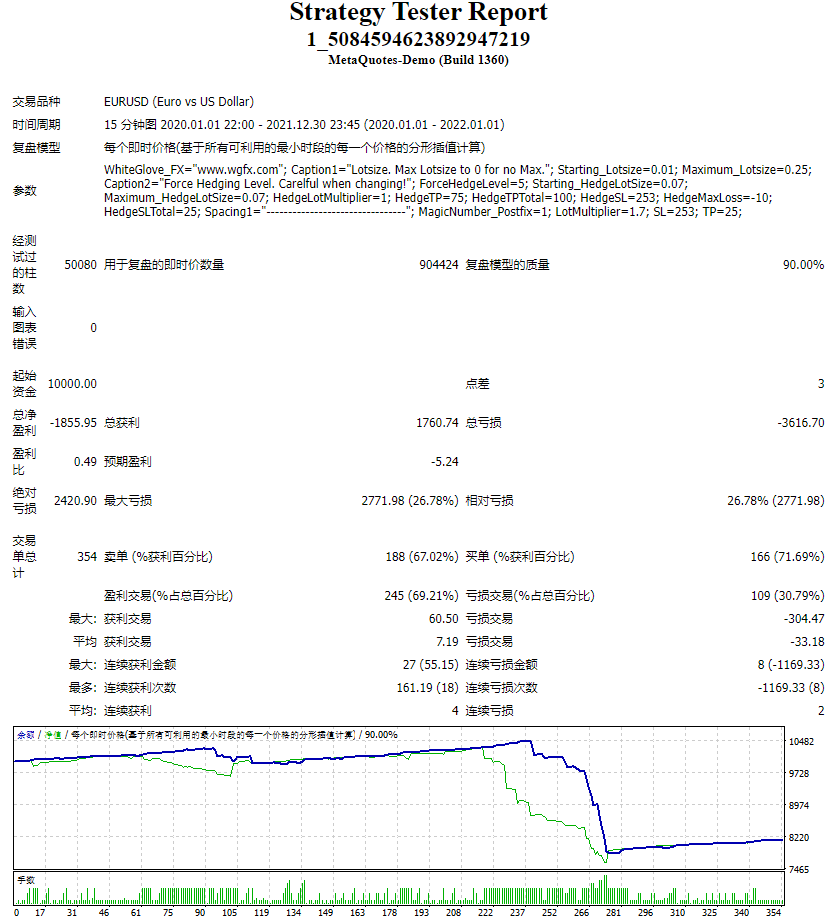Viewport: 834px width, 924px height.
Task: Click the Strategy Tester Report title
Action: [x=418, y=12]
